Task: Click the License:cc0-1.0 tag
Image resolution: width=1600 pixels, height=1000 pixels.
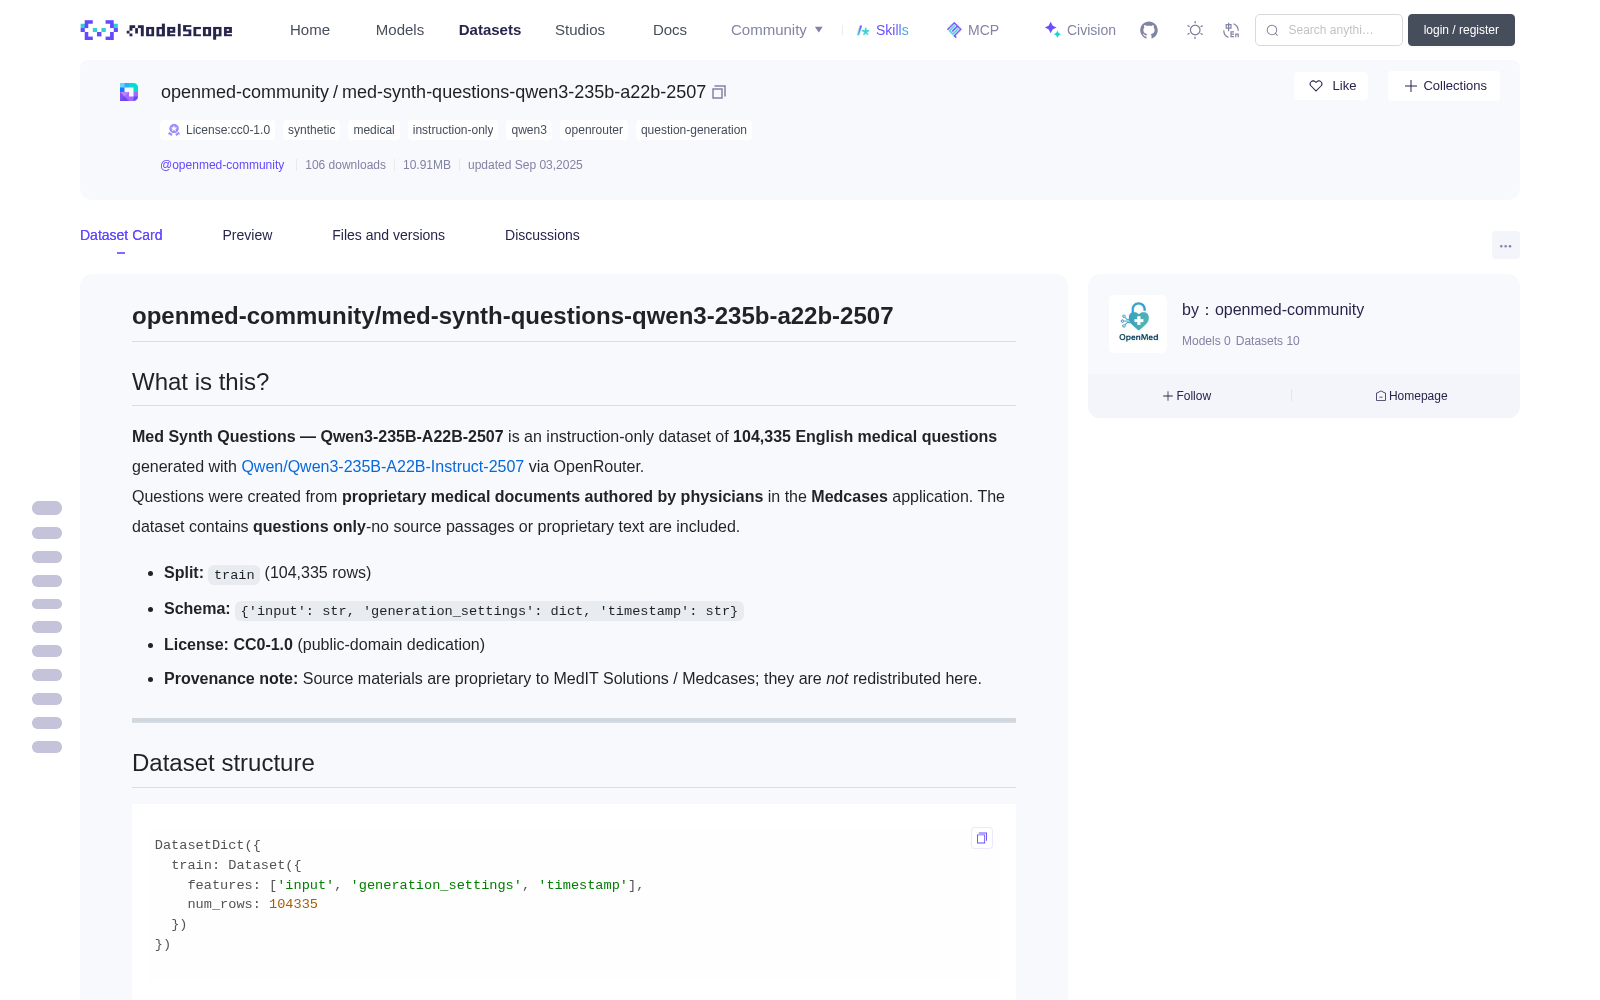Action: click(x=219, y=130)
